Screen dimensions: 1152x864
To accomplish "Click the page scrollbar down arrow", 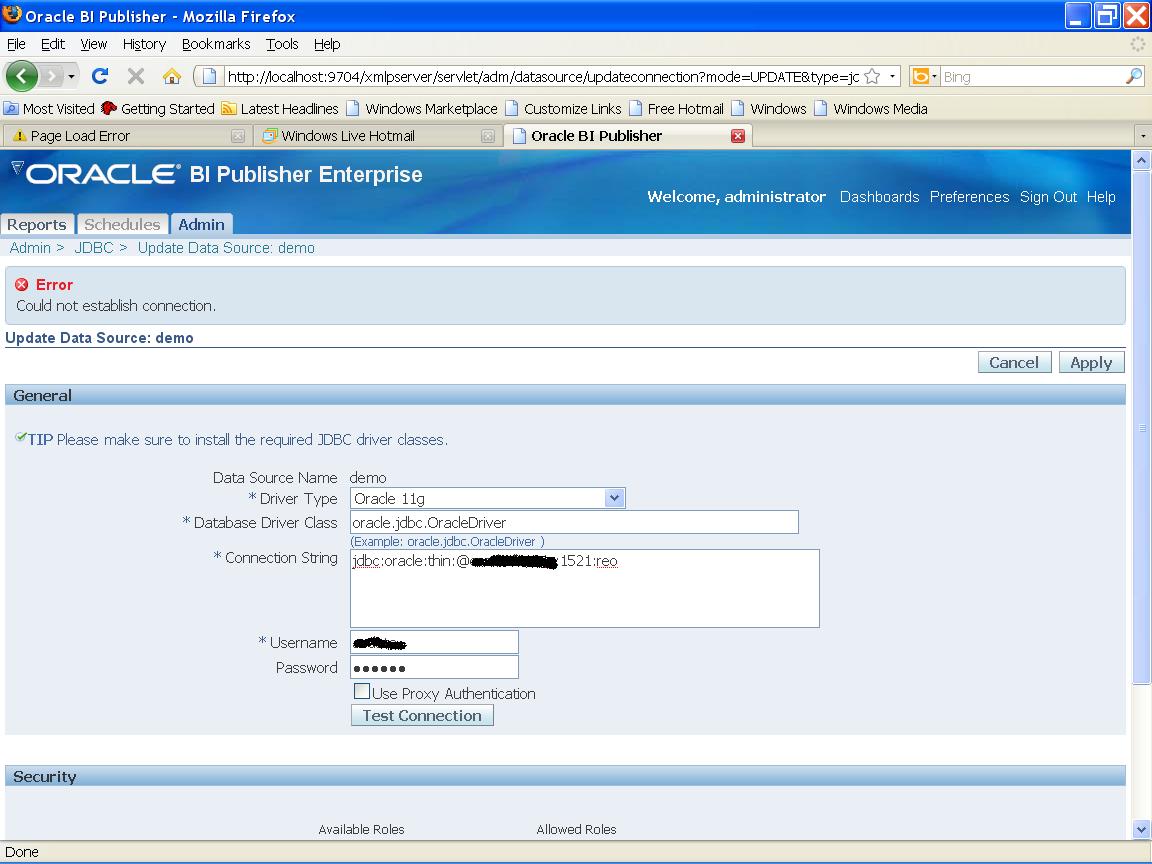I will coord(1141,829).
